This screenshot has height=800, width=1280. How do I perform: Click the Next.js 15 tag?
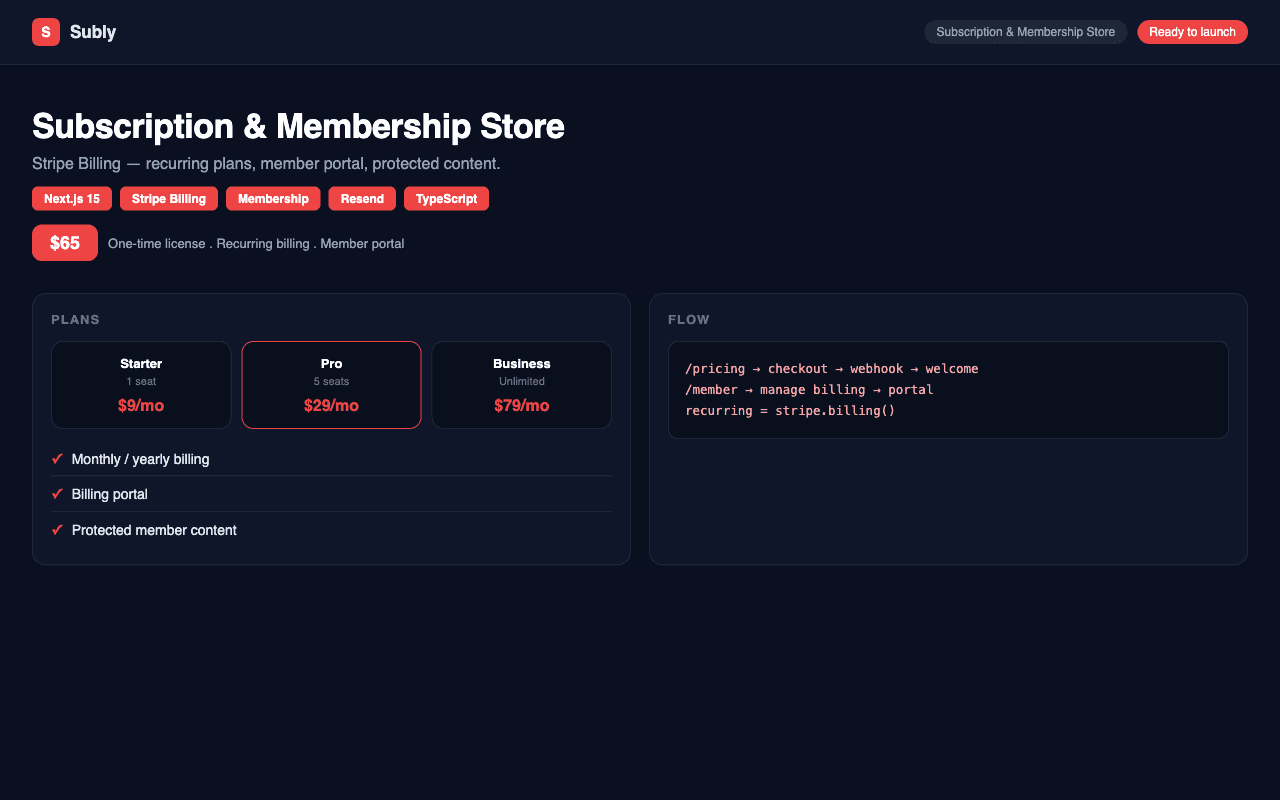coord(72,199)
